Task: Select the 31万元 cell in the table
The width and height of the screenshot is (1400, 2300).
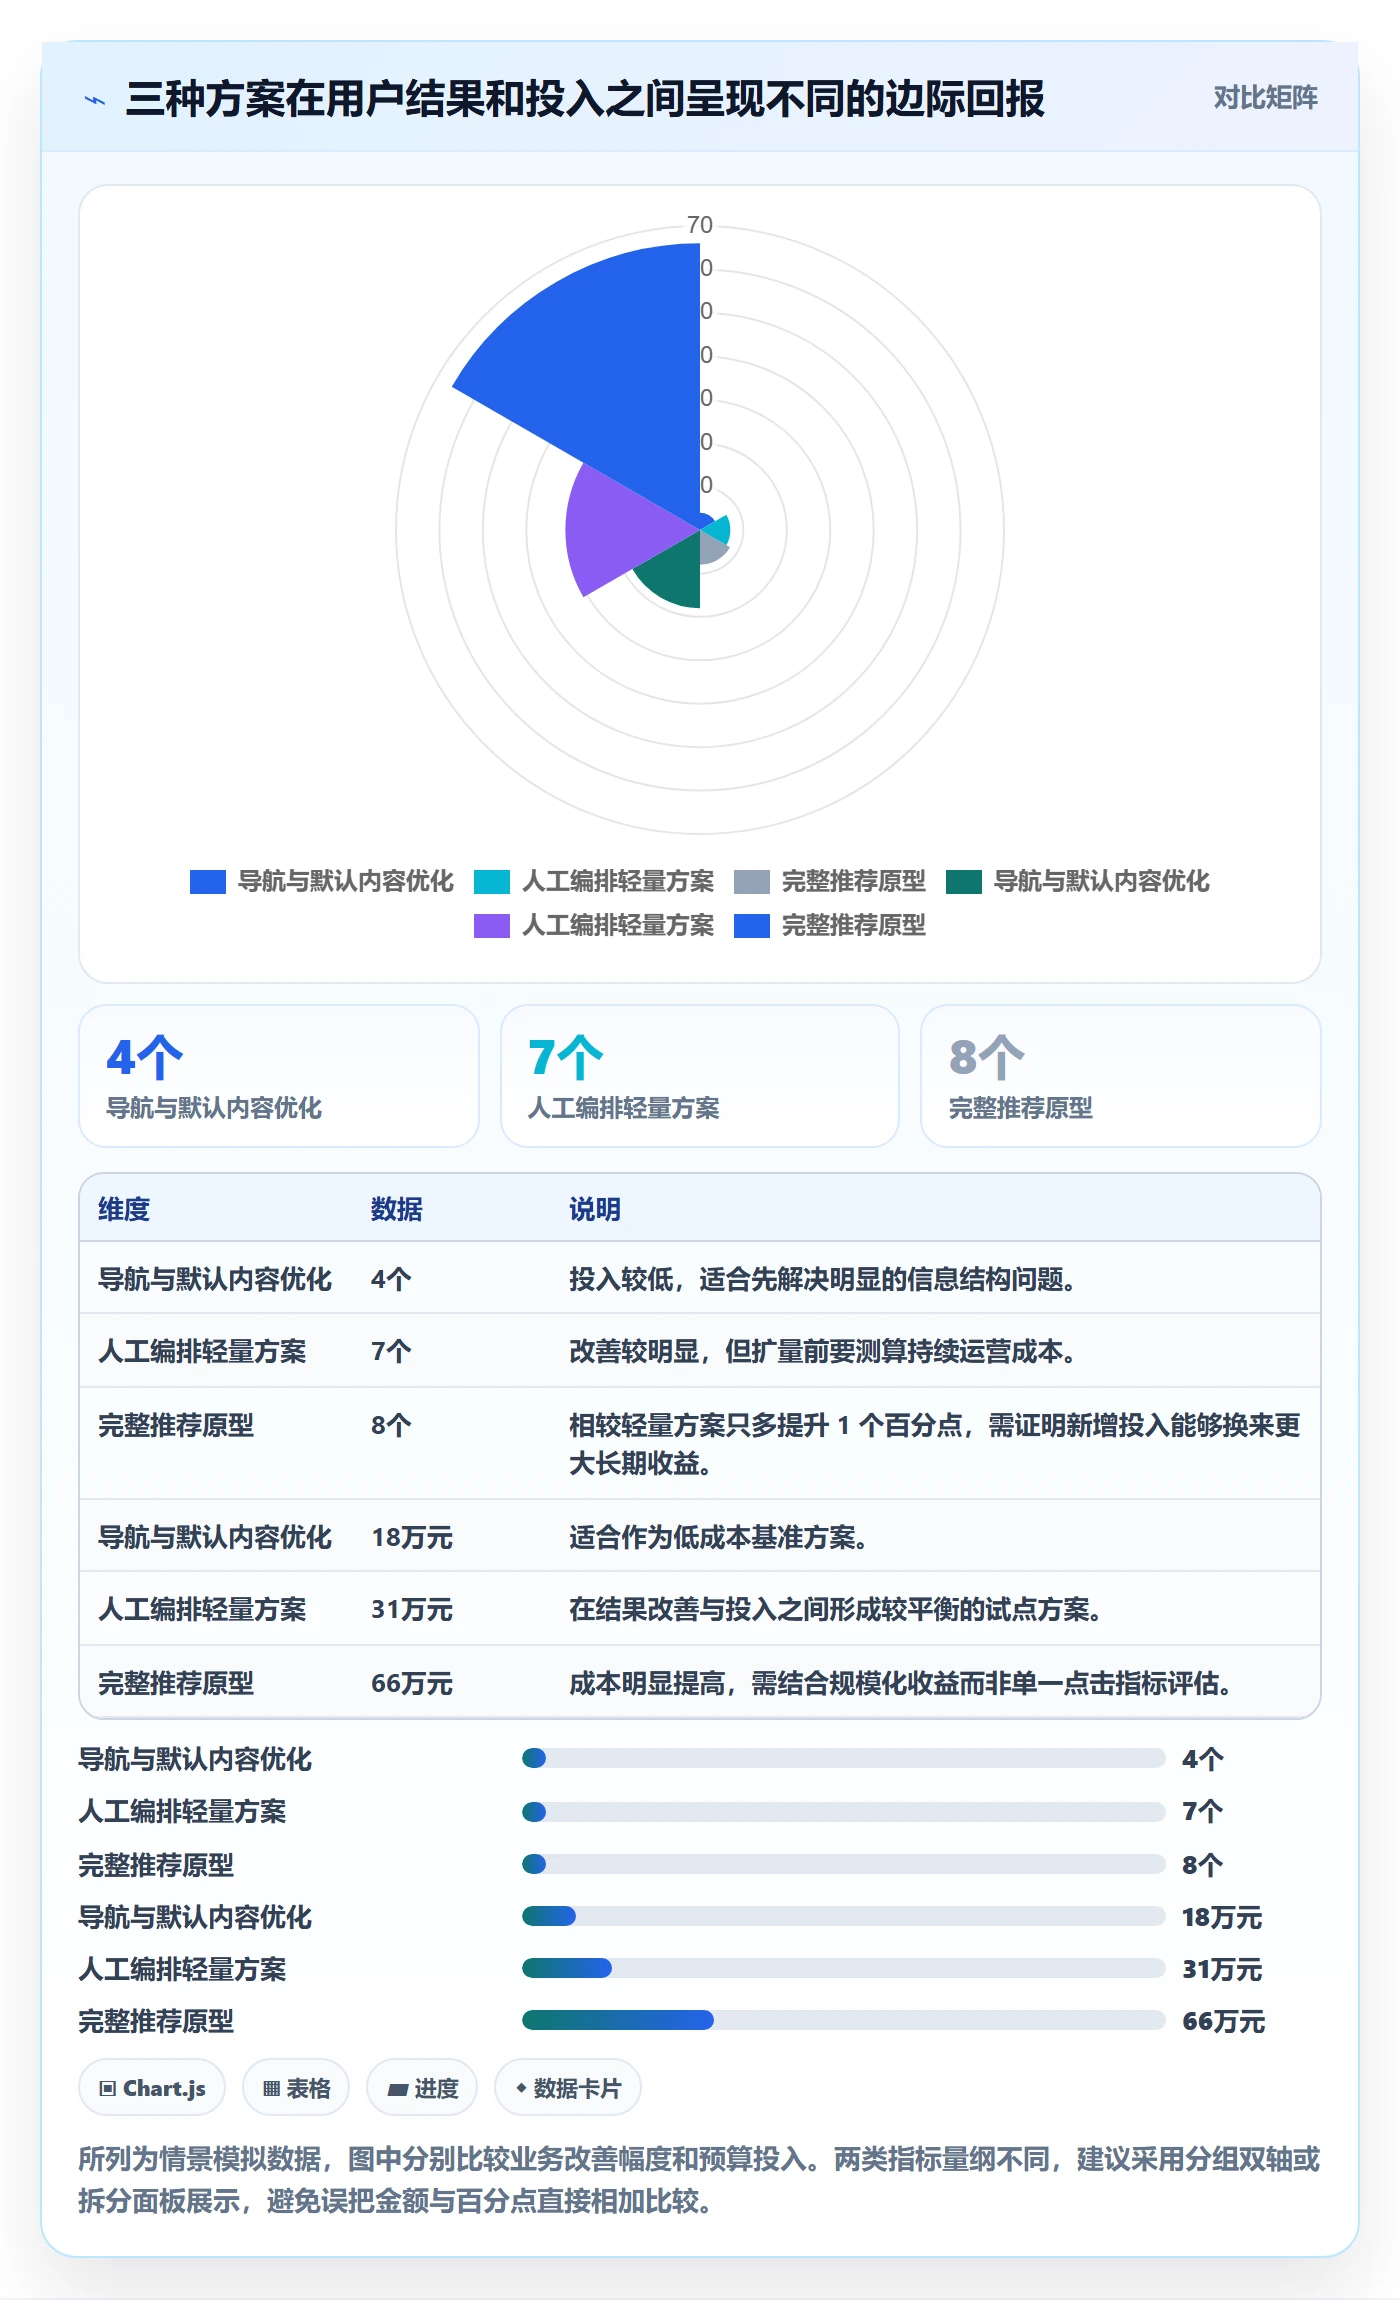Action: [x=412, y=1609]
